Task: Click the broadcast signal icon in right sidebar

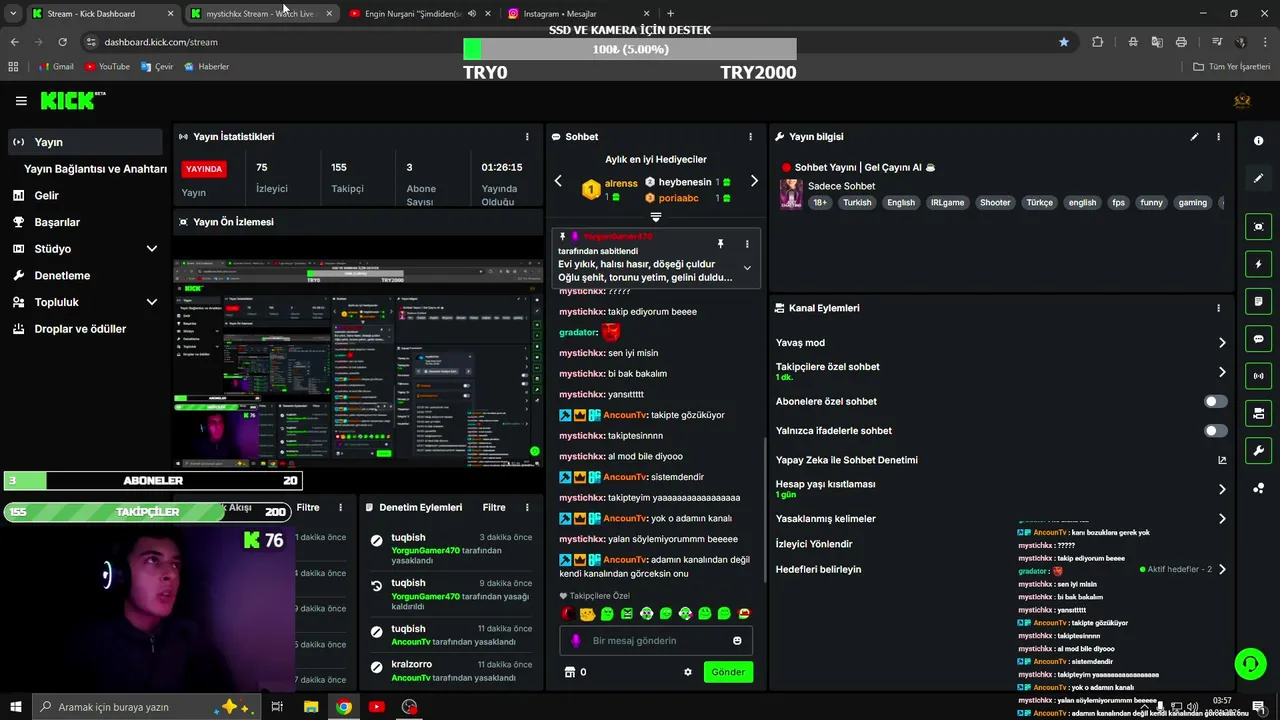Action: tap(1258, 376)
